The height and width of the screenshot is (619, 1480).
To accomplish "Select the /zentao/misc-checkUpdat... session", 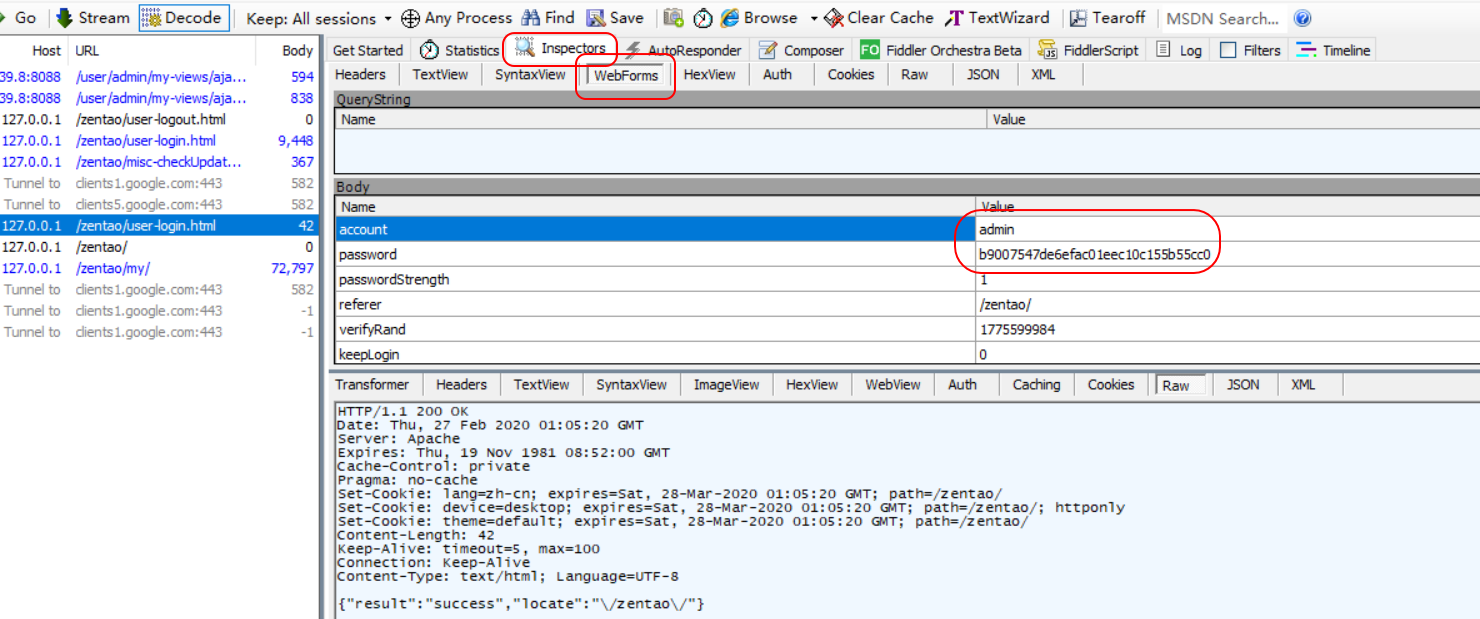I will point(158,162).
